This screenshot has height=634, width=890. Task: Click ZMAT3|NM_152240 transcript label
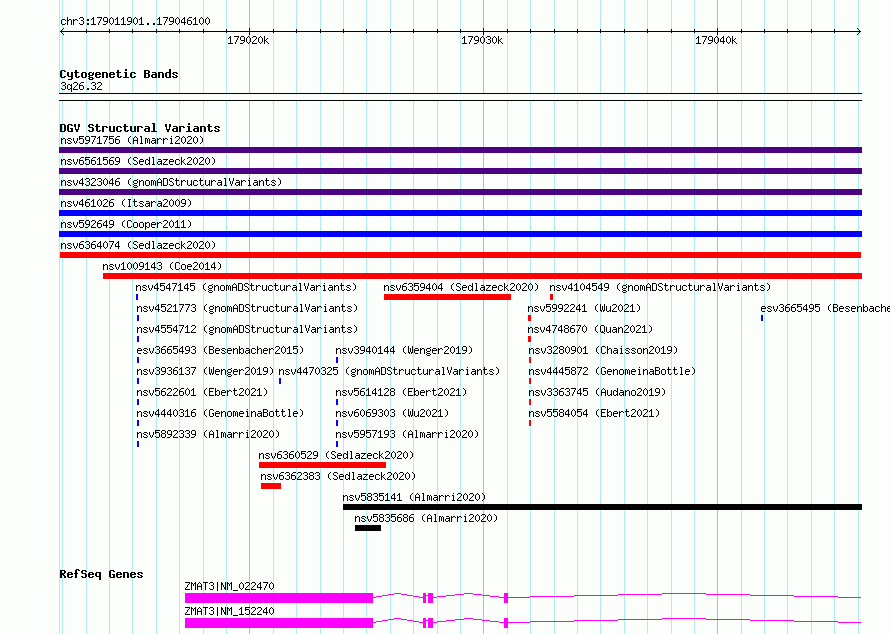[x=229, y=611]
